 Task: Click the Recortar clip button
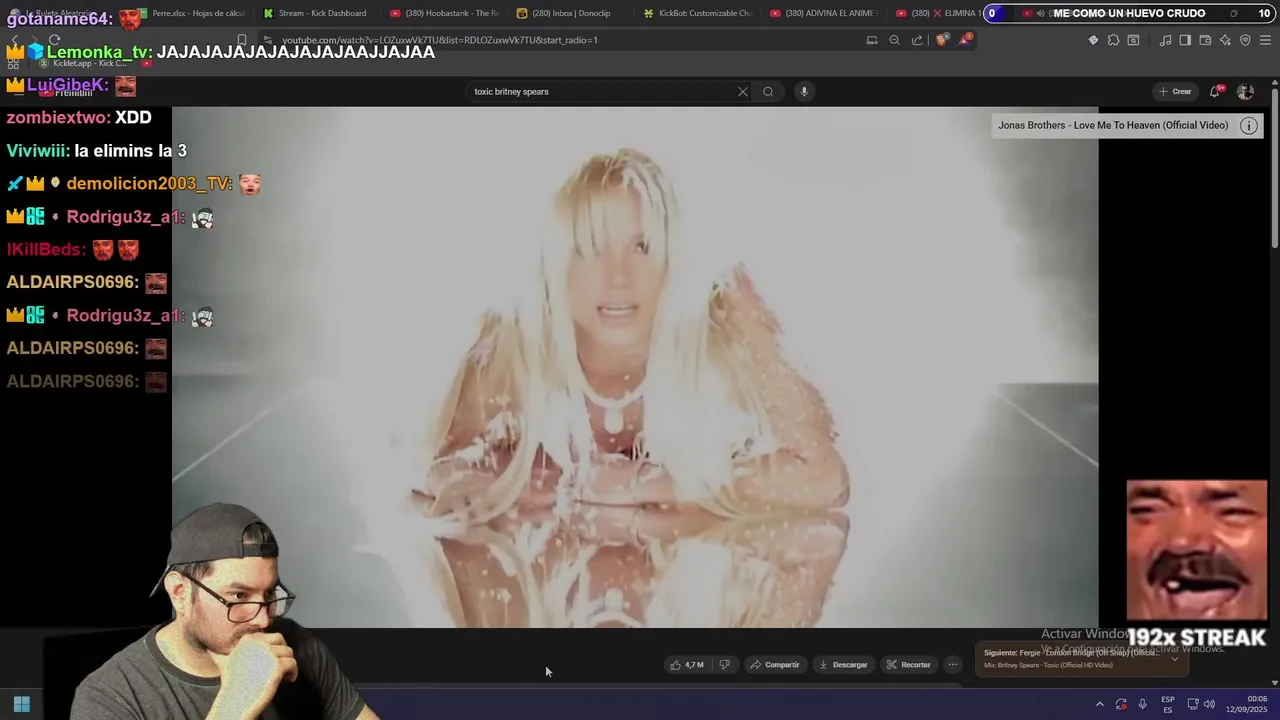pyautogui.click(x=908, y=665)
